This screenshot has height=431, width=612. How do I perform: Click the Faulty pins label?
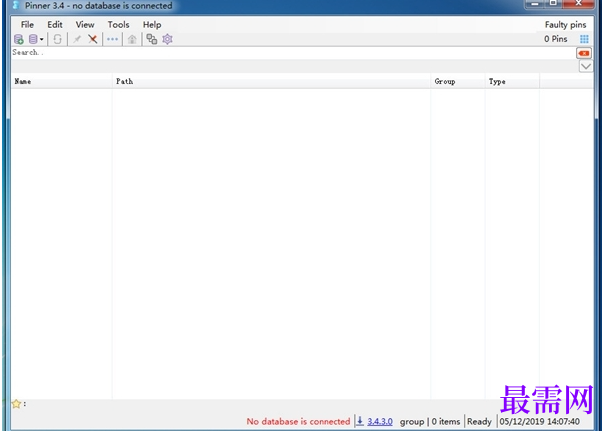[566, 25]
